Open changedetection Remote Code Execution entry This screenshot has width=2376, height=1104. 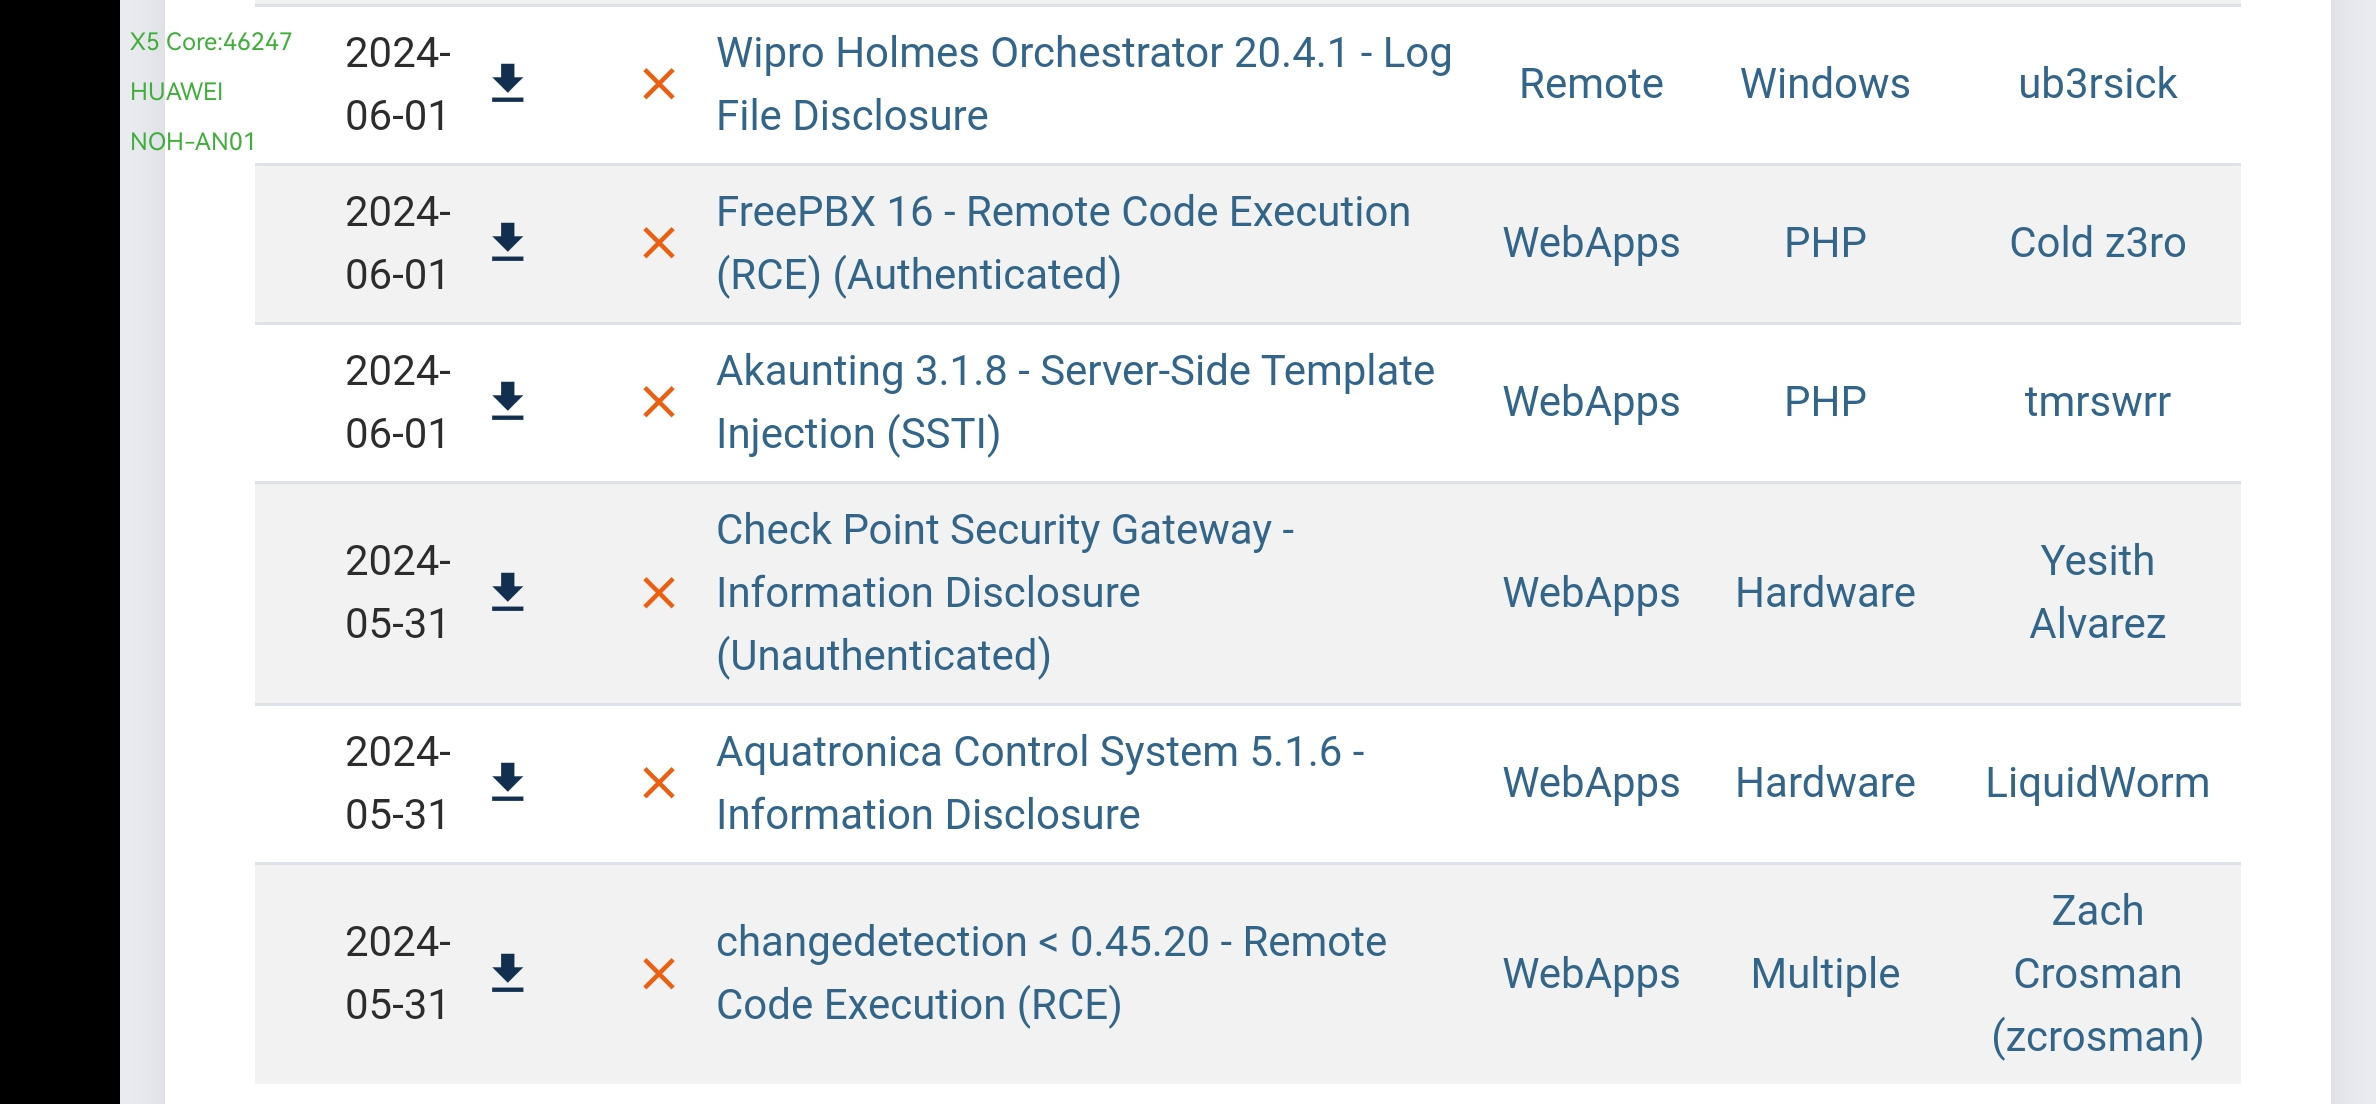(x=1051, y=974)
